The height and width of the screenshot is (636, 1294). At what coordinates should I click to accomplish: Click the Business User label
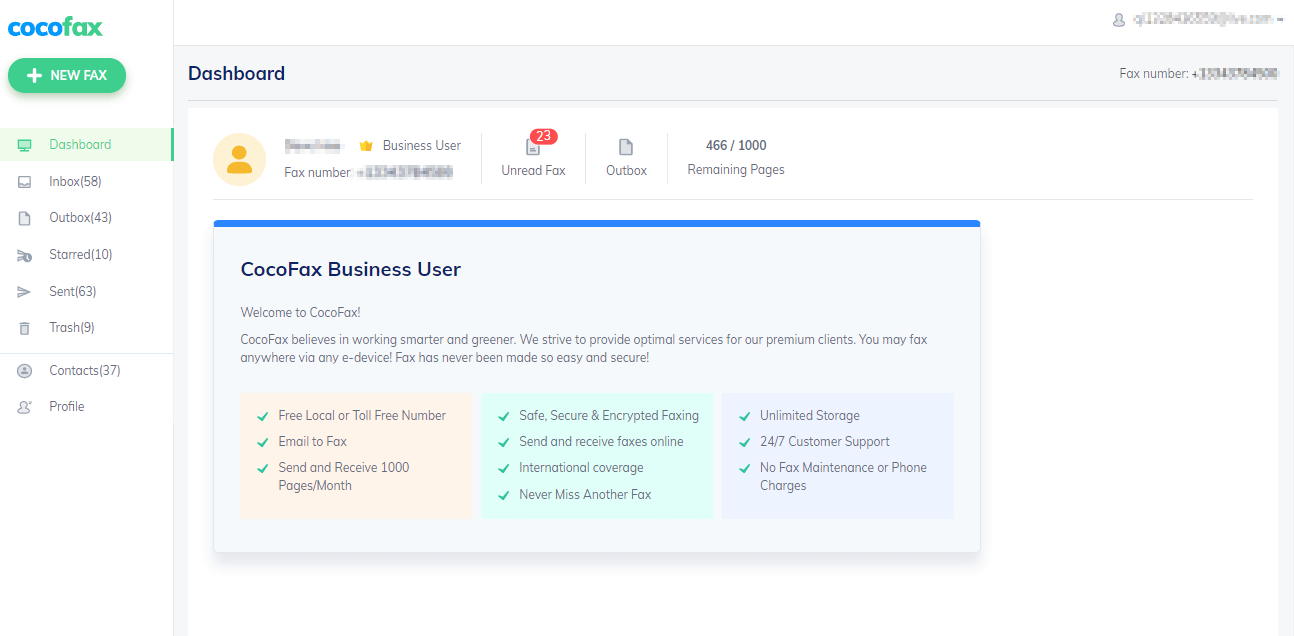pos(422,146)
